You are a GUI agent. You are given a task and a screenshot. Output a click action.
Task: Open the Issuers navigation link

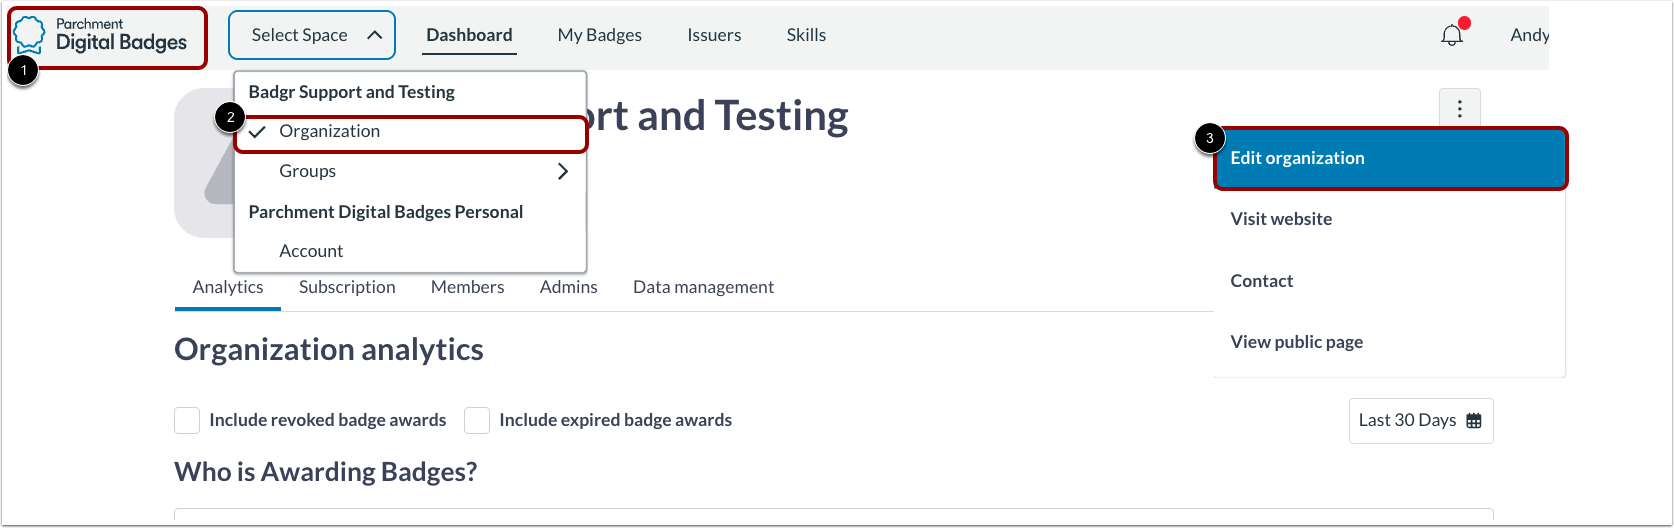714,35
